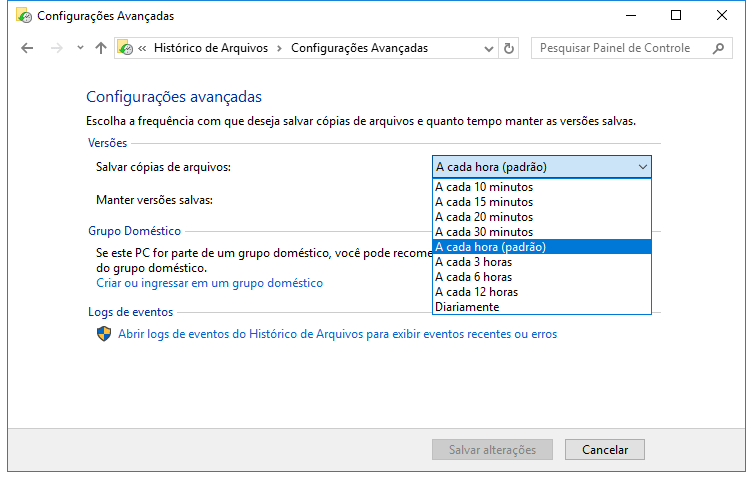Expand the address bar history dropdown
Viewport: 753px width, 479px height.
489,49
